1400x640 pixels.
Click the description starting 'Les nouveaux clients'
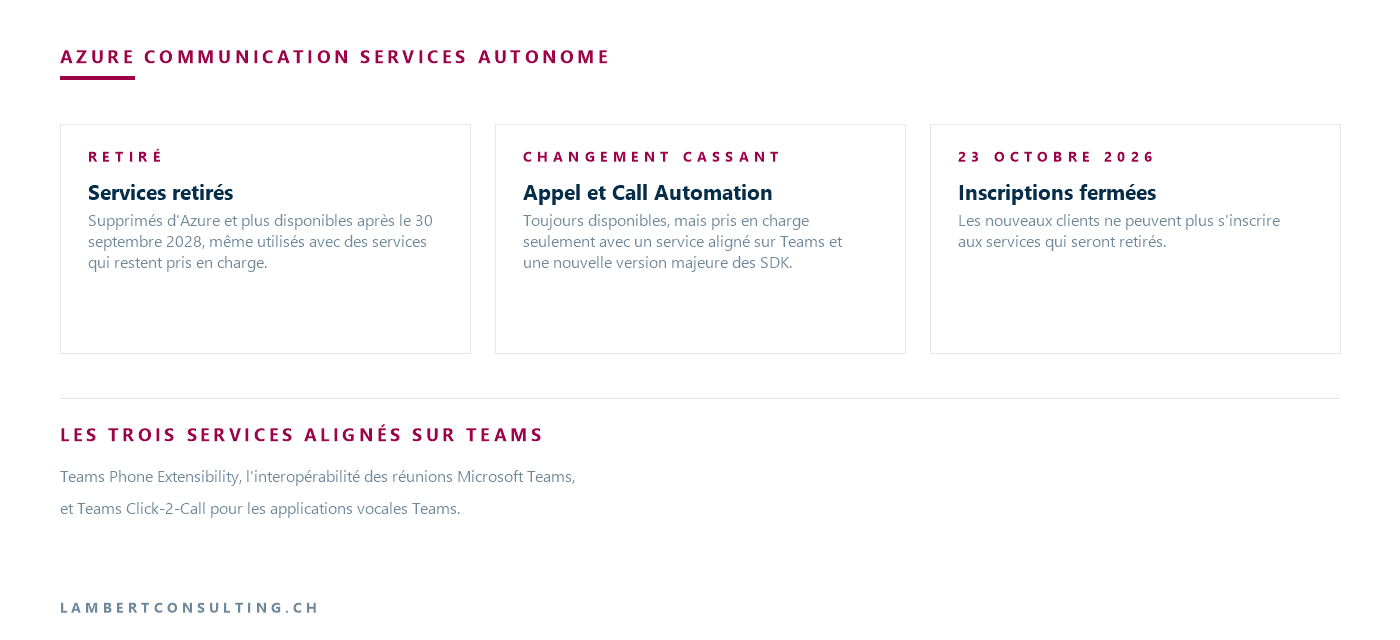point(1119,231)
